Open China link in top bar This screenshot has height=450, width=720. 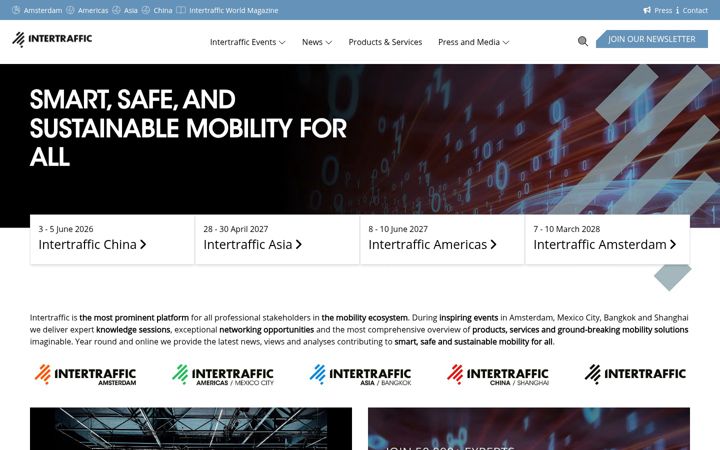click(163, 10)
